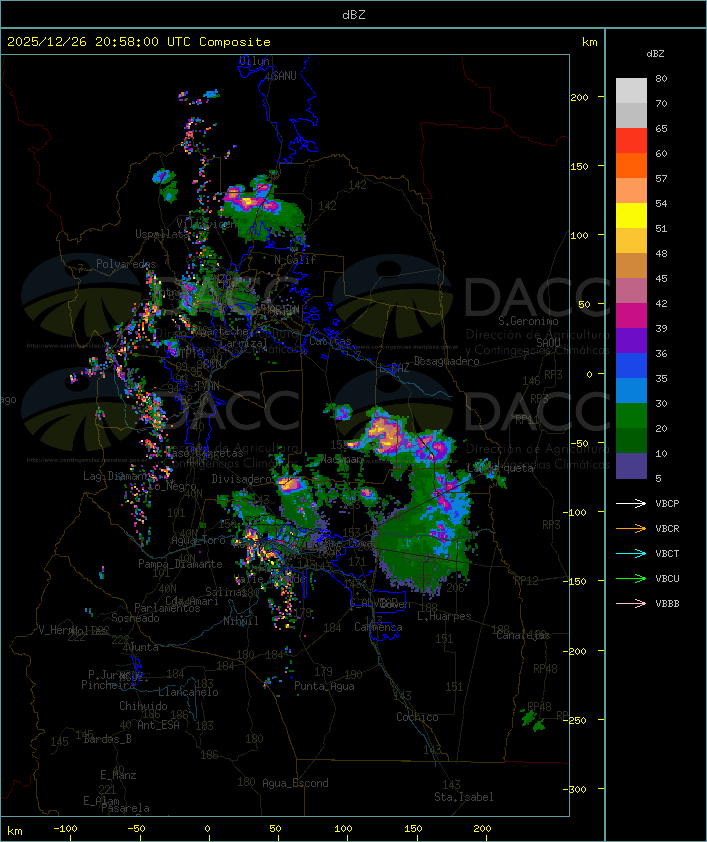Click the intense storm cell near Ñacuñan
The width and height of the screenshot is (707, 842).
pos(385,434)
